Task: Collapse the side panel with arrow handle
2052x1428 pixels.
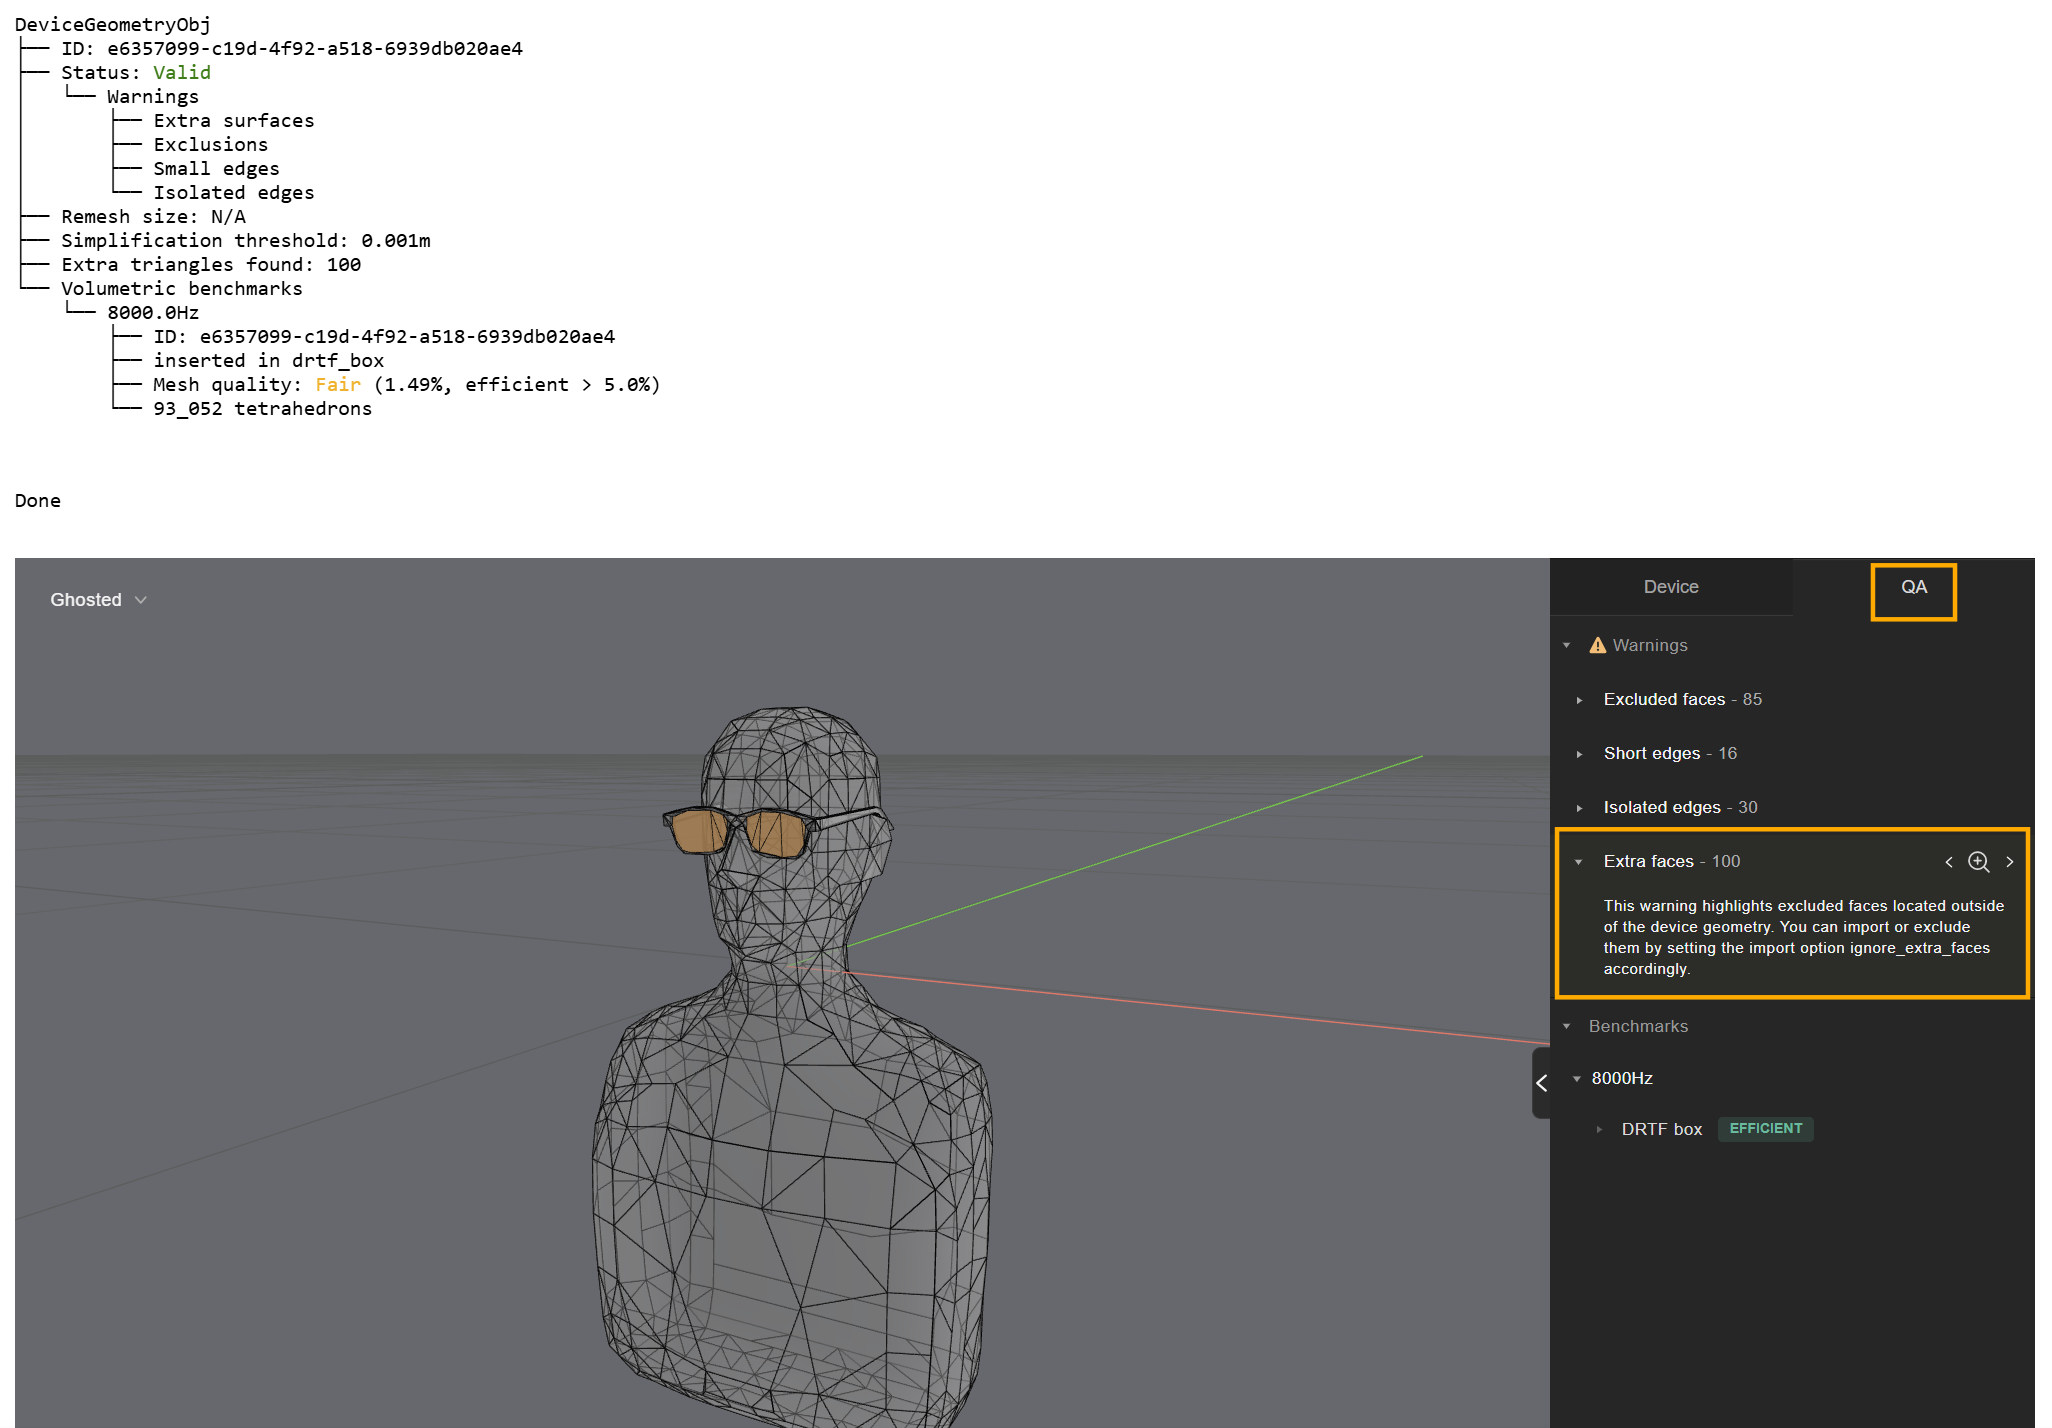Action: (x=1541, y=1083)
